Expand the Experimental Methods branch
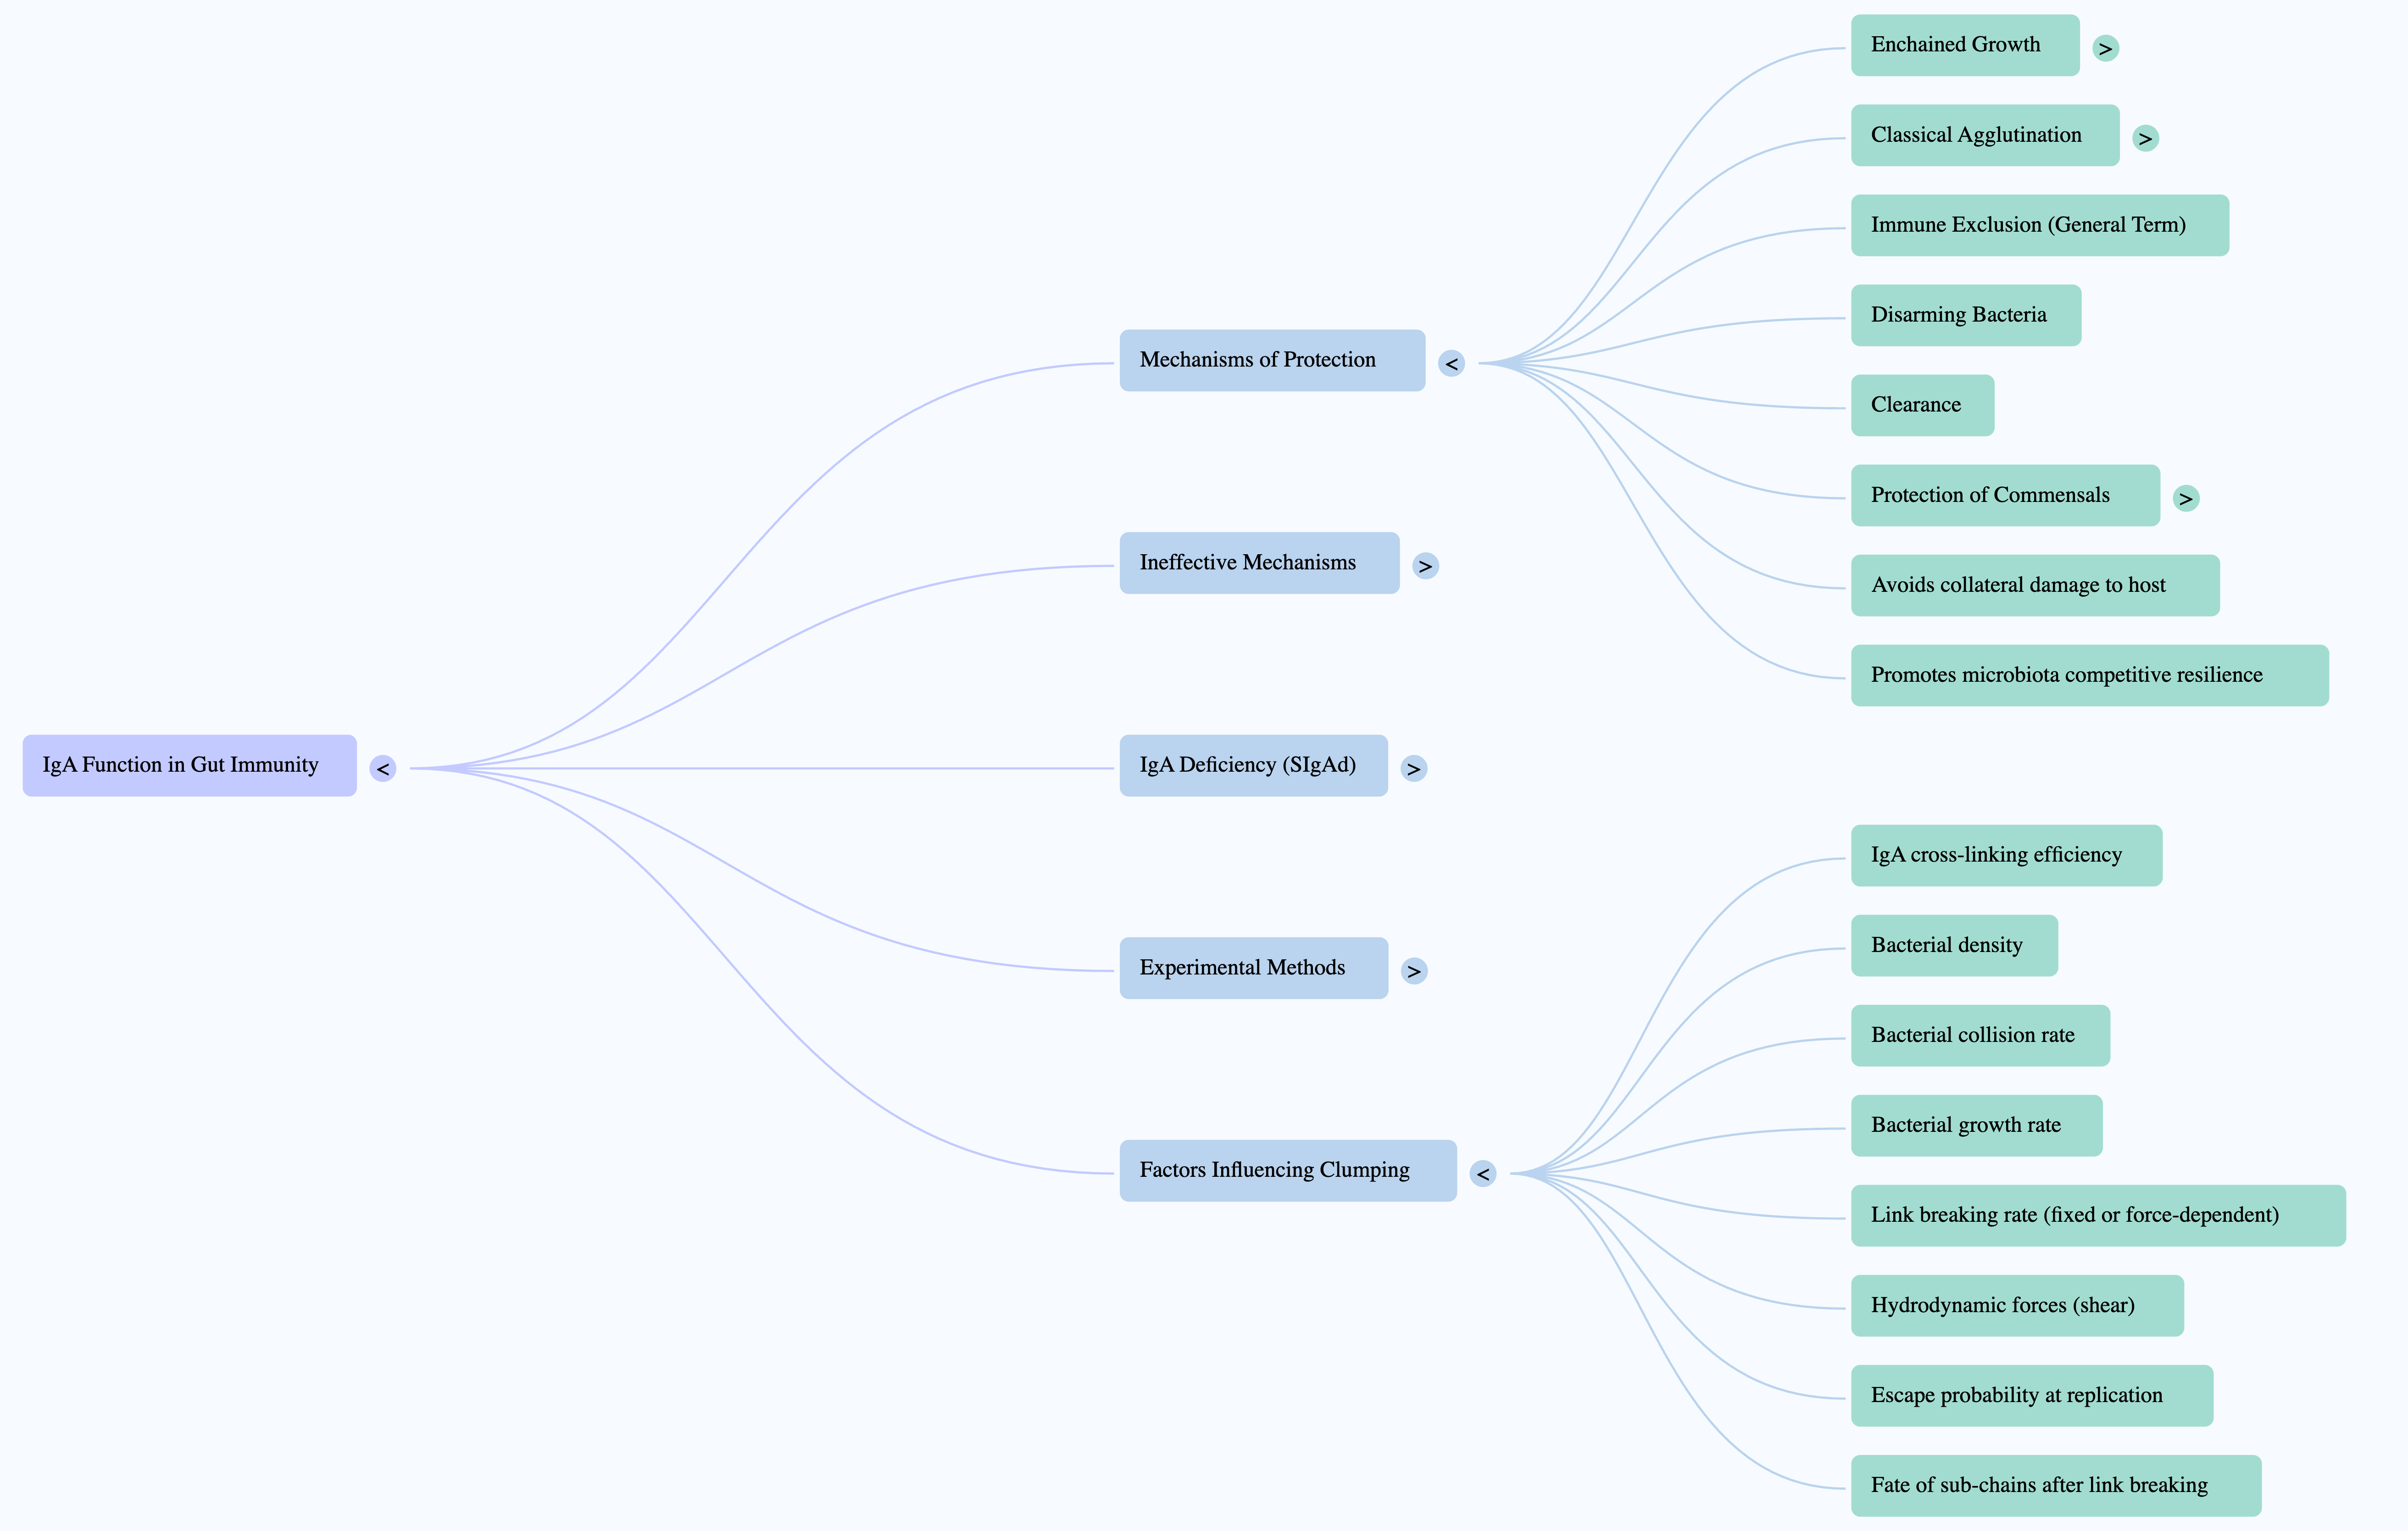Screen dimensions: 2408x1531 (x=1413, y=971)
